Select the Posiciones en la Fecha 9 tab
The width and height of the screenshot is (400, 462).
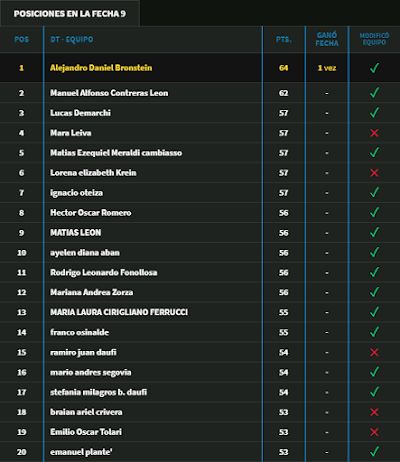point(70,13)
